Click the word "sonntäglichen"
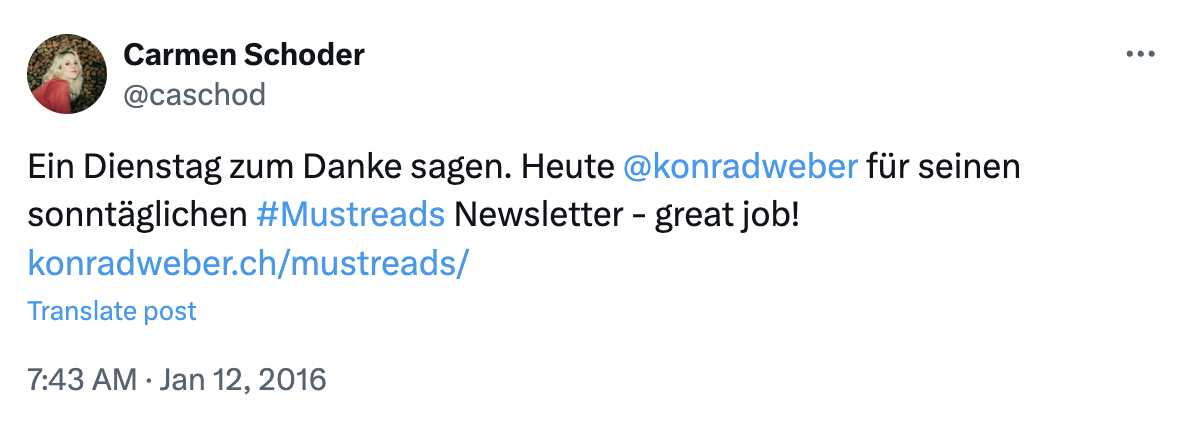 136,215
